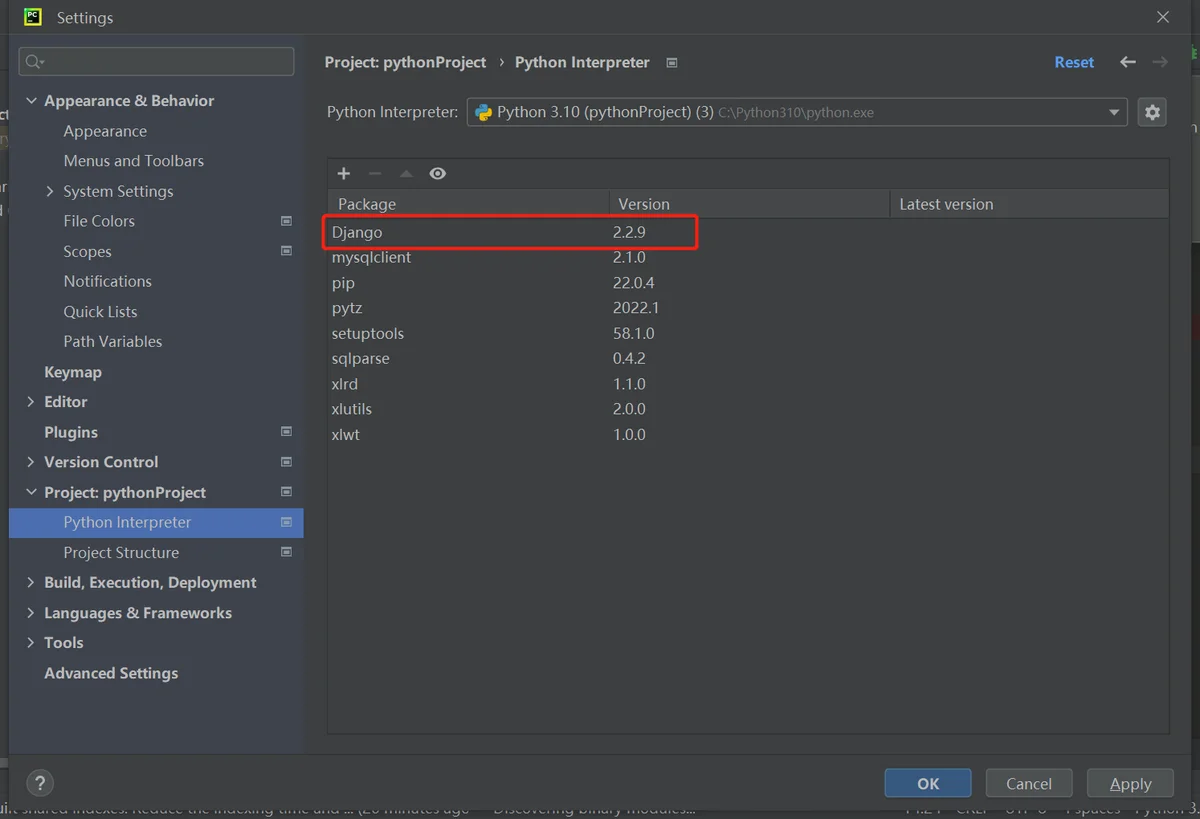Click project-level icon beside Scopes
The width and height of the screenshot is (1200, 819).
pos(286,251)
